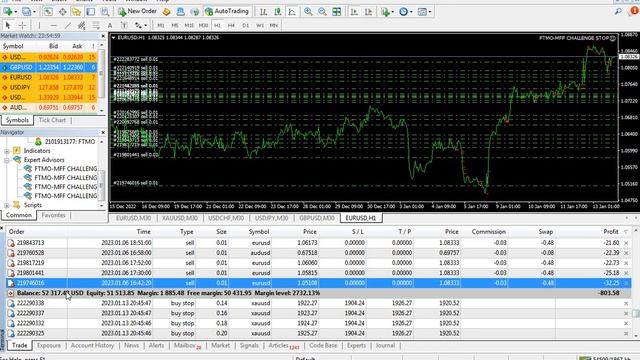640x360 pixels.
Task: Select the trendline drawing tool
Action: 67,25
